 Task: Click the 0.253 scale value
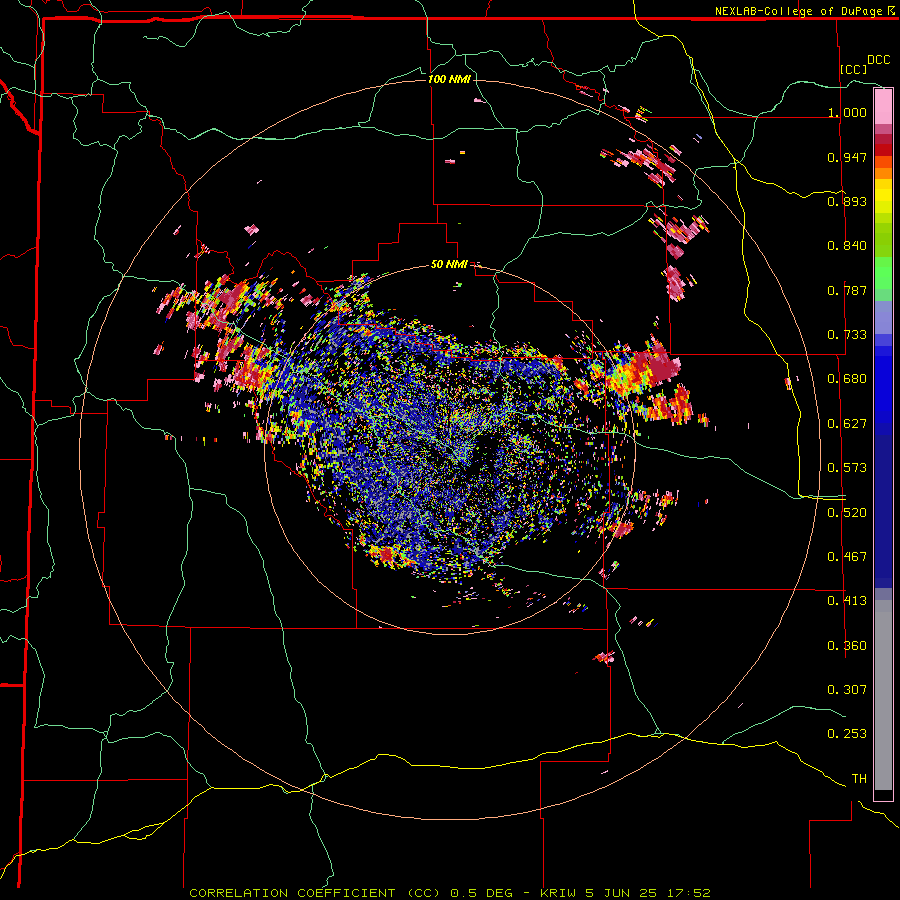click(x=847, y=734)
